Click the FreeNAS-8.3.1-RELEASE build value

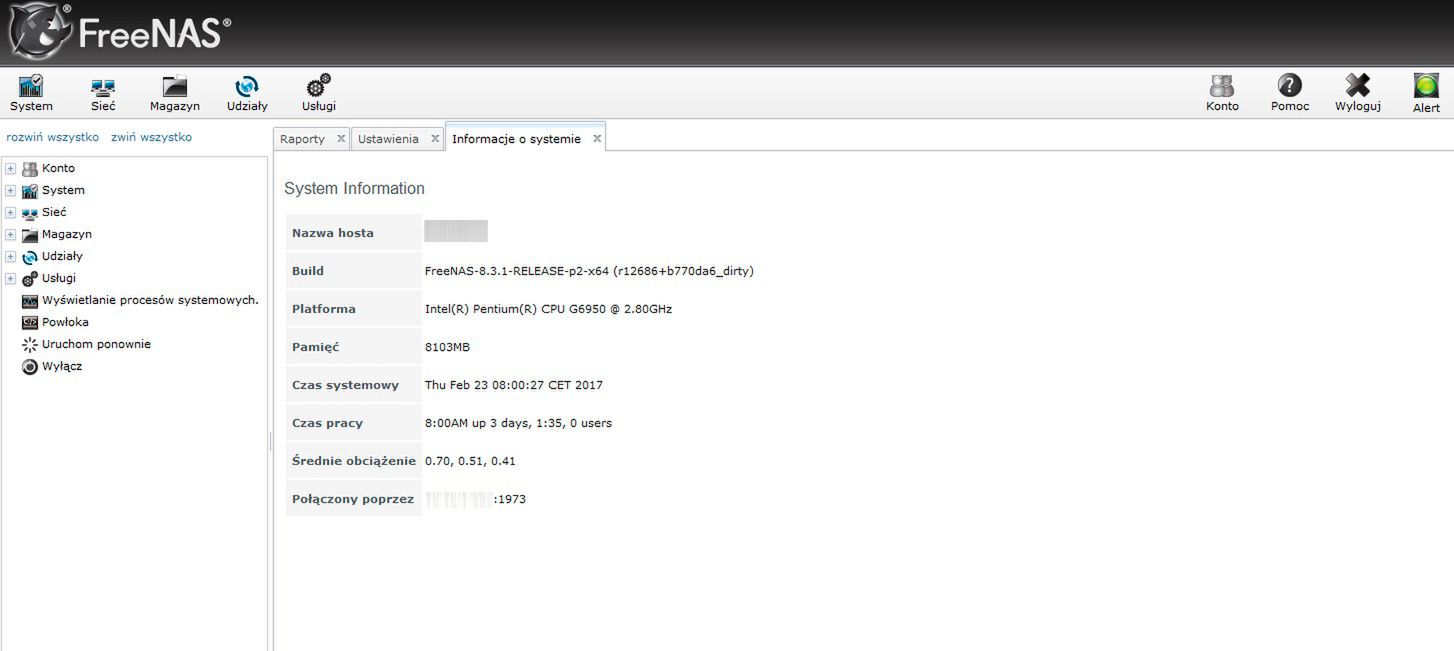coord(589,271)
